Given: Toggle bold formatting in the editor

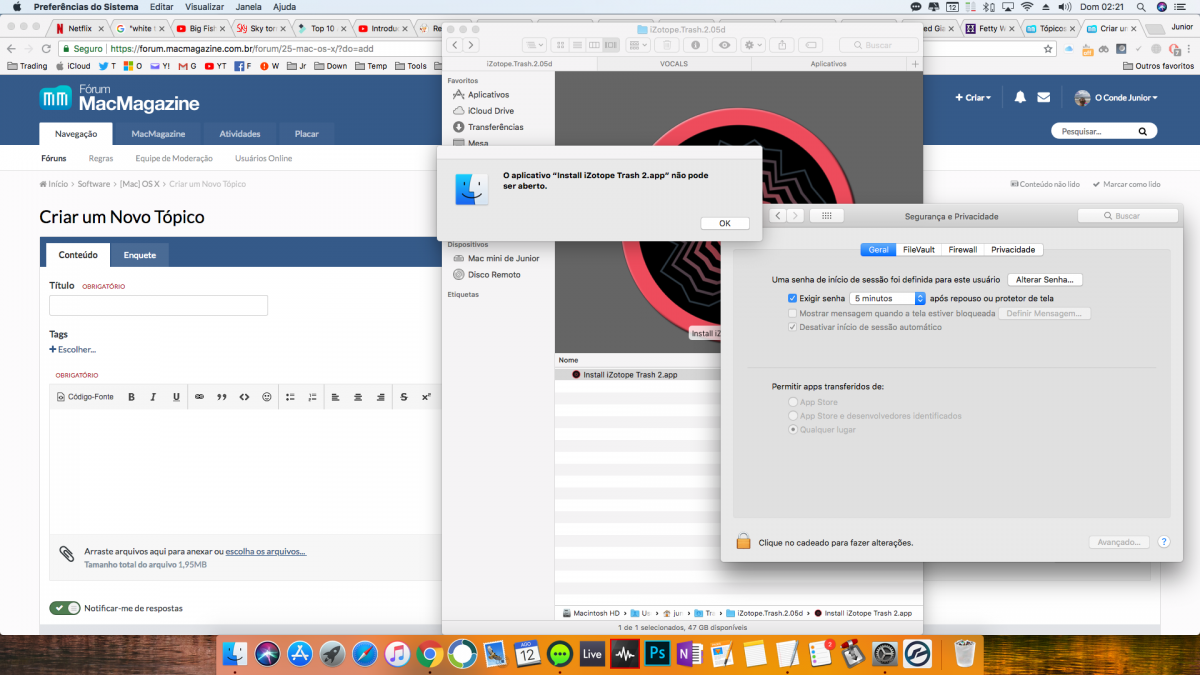Looking at the screenshot, I should pyautogui.click(x=131, y=397).
